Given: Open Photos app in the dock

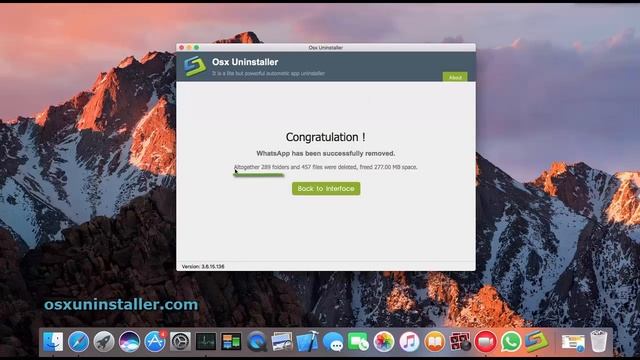Looking at the screenshot, I should click(x=384, y=341).
